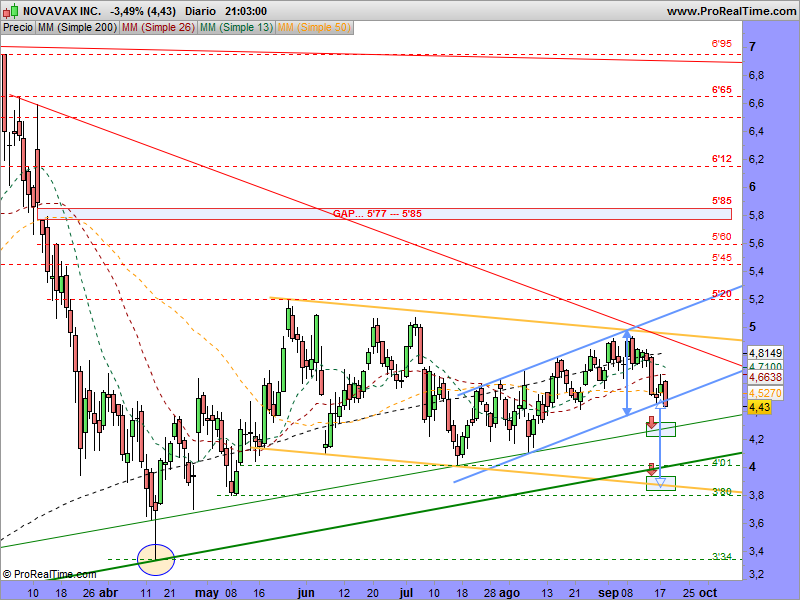
Task: Click the 5'20 resistance level label
Action: tap(721, 293)
